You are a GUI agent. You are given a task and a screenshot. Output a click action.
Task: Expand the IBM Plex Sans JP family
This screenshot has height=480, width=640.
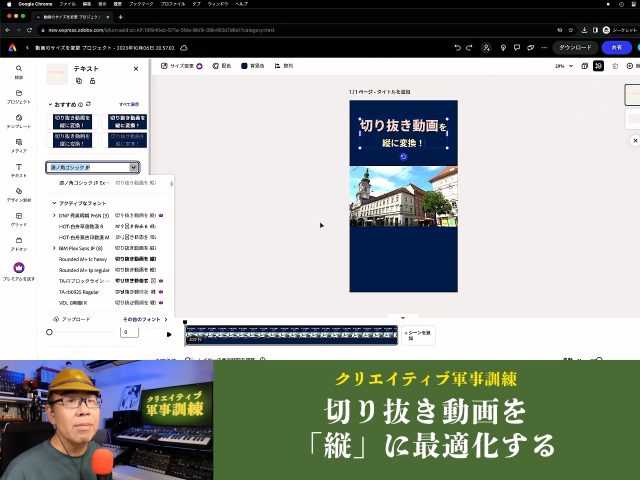point(54,248)
